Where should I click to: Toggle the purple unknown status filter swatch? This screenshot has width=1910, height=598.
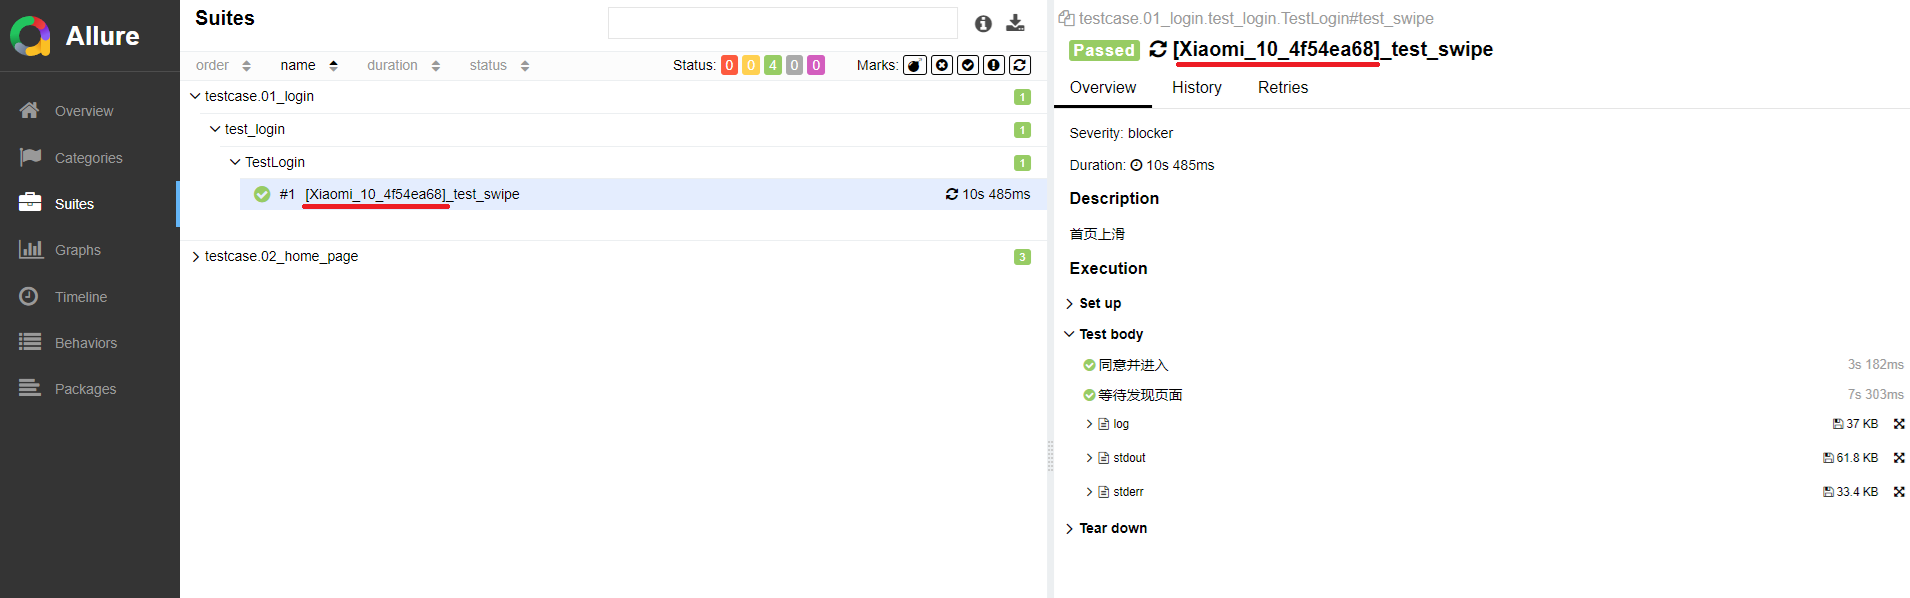tap(816, 65)
